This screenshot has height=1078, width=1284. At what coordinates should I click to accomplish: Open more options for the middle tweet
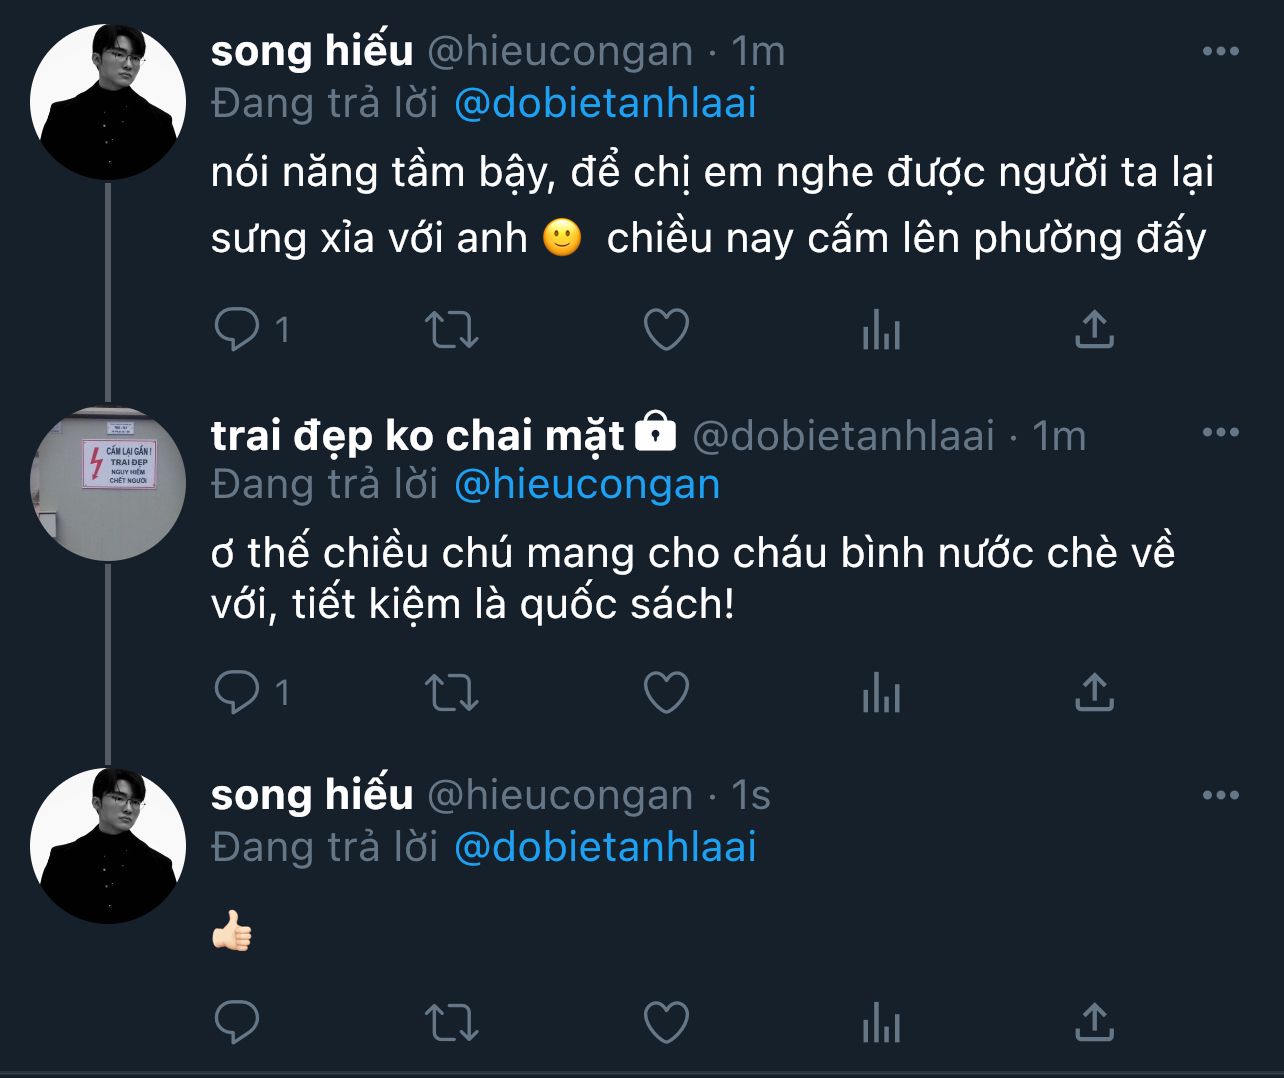(x=1220, y=432)
